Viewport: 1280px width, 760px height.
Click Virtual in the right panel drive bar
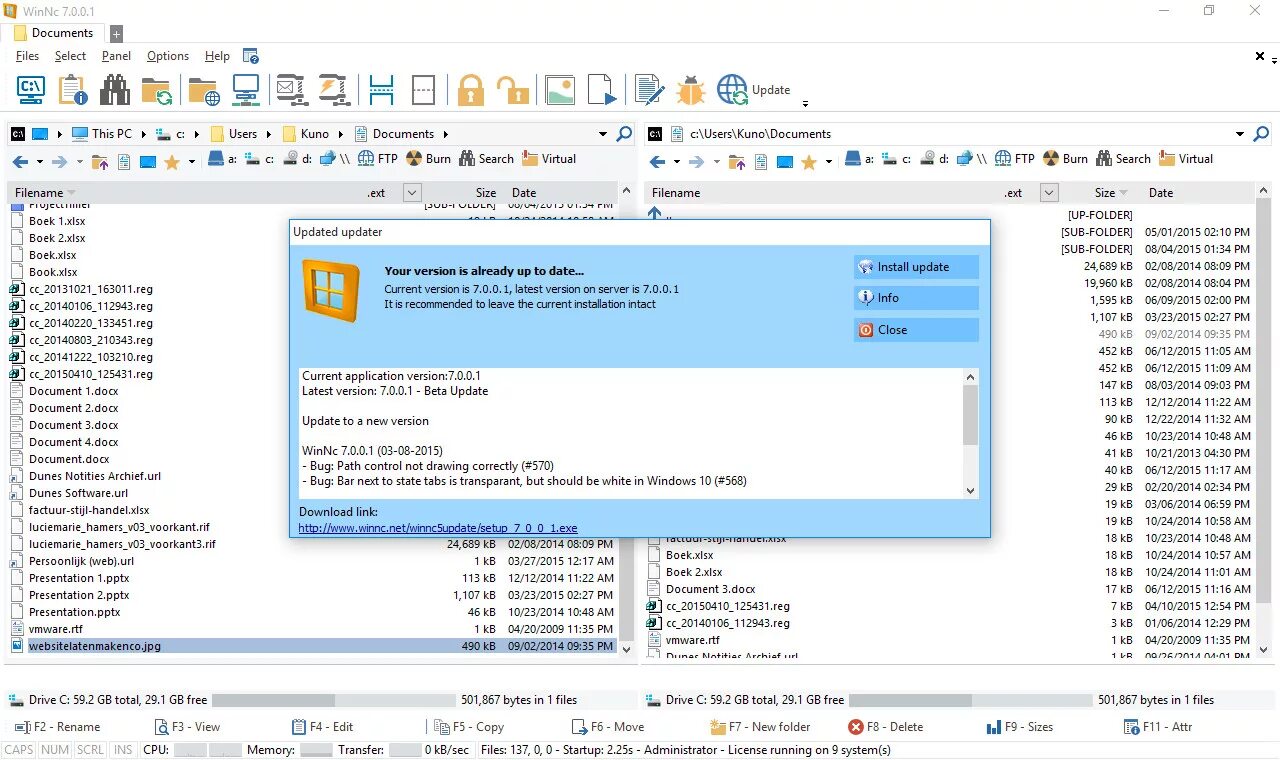tap(1186, 159)
